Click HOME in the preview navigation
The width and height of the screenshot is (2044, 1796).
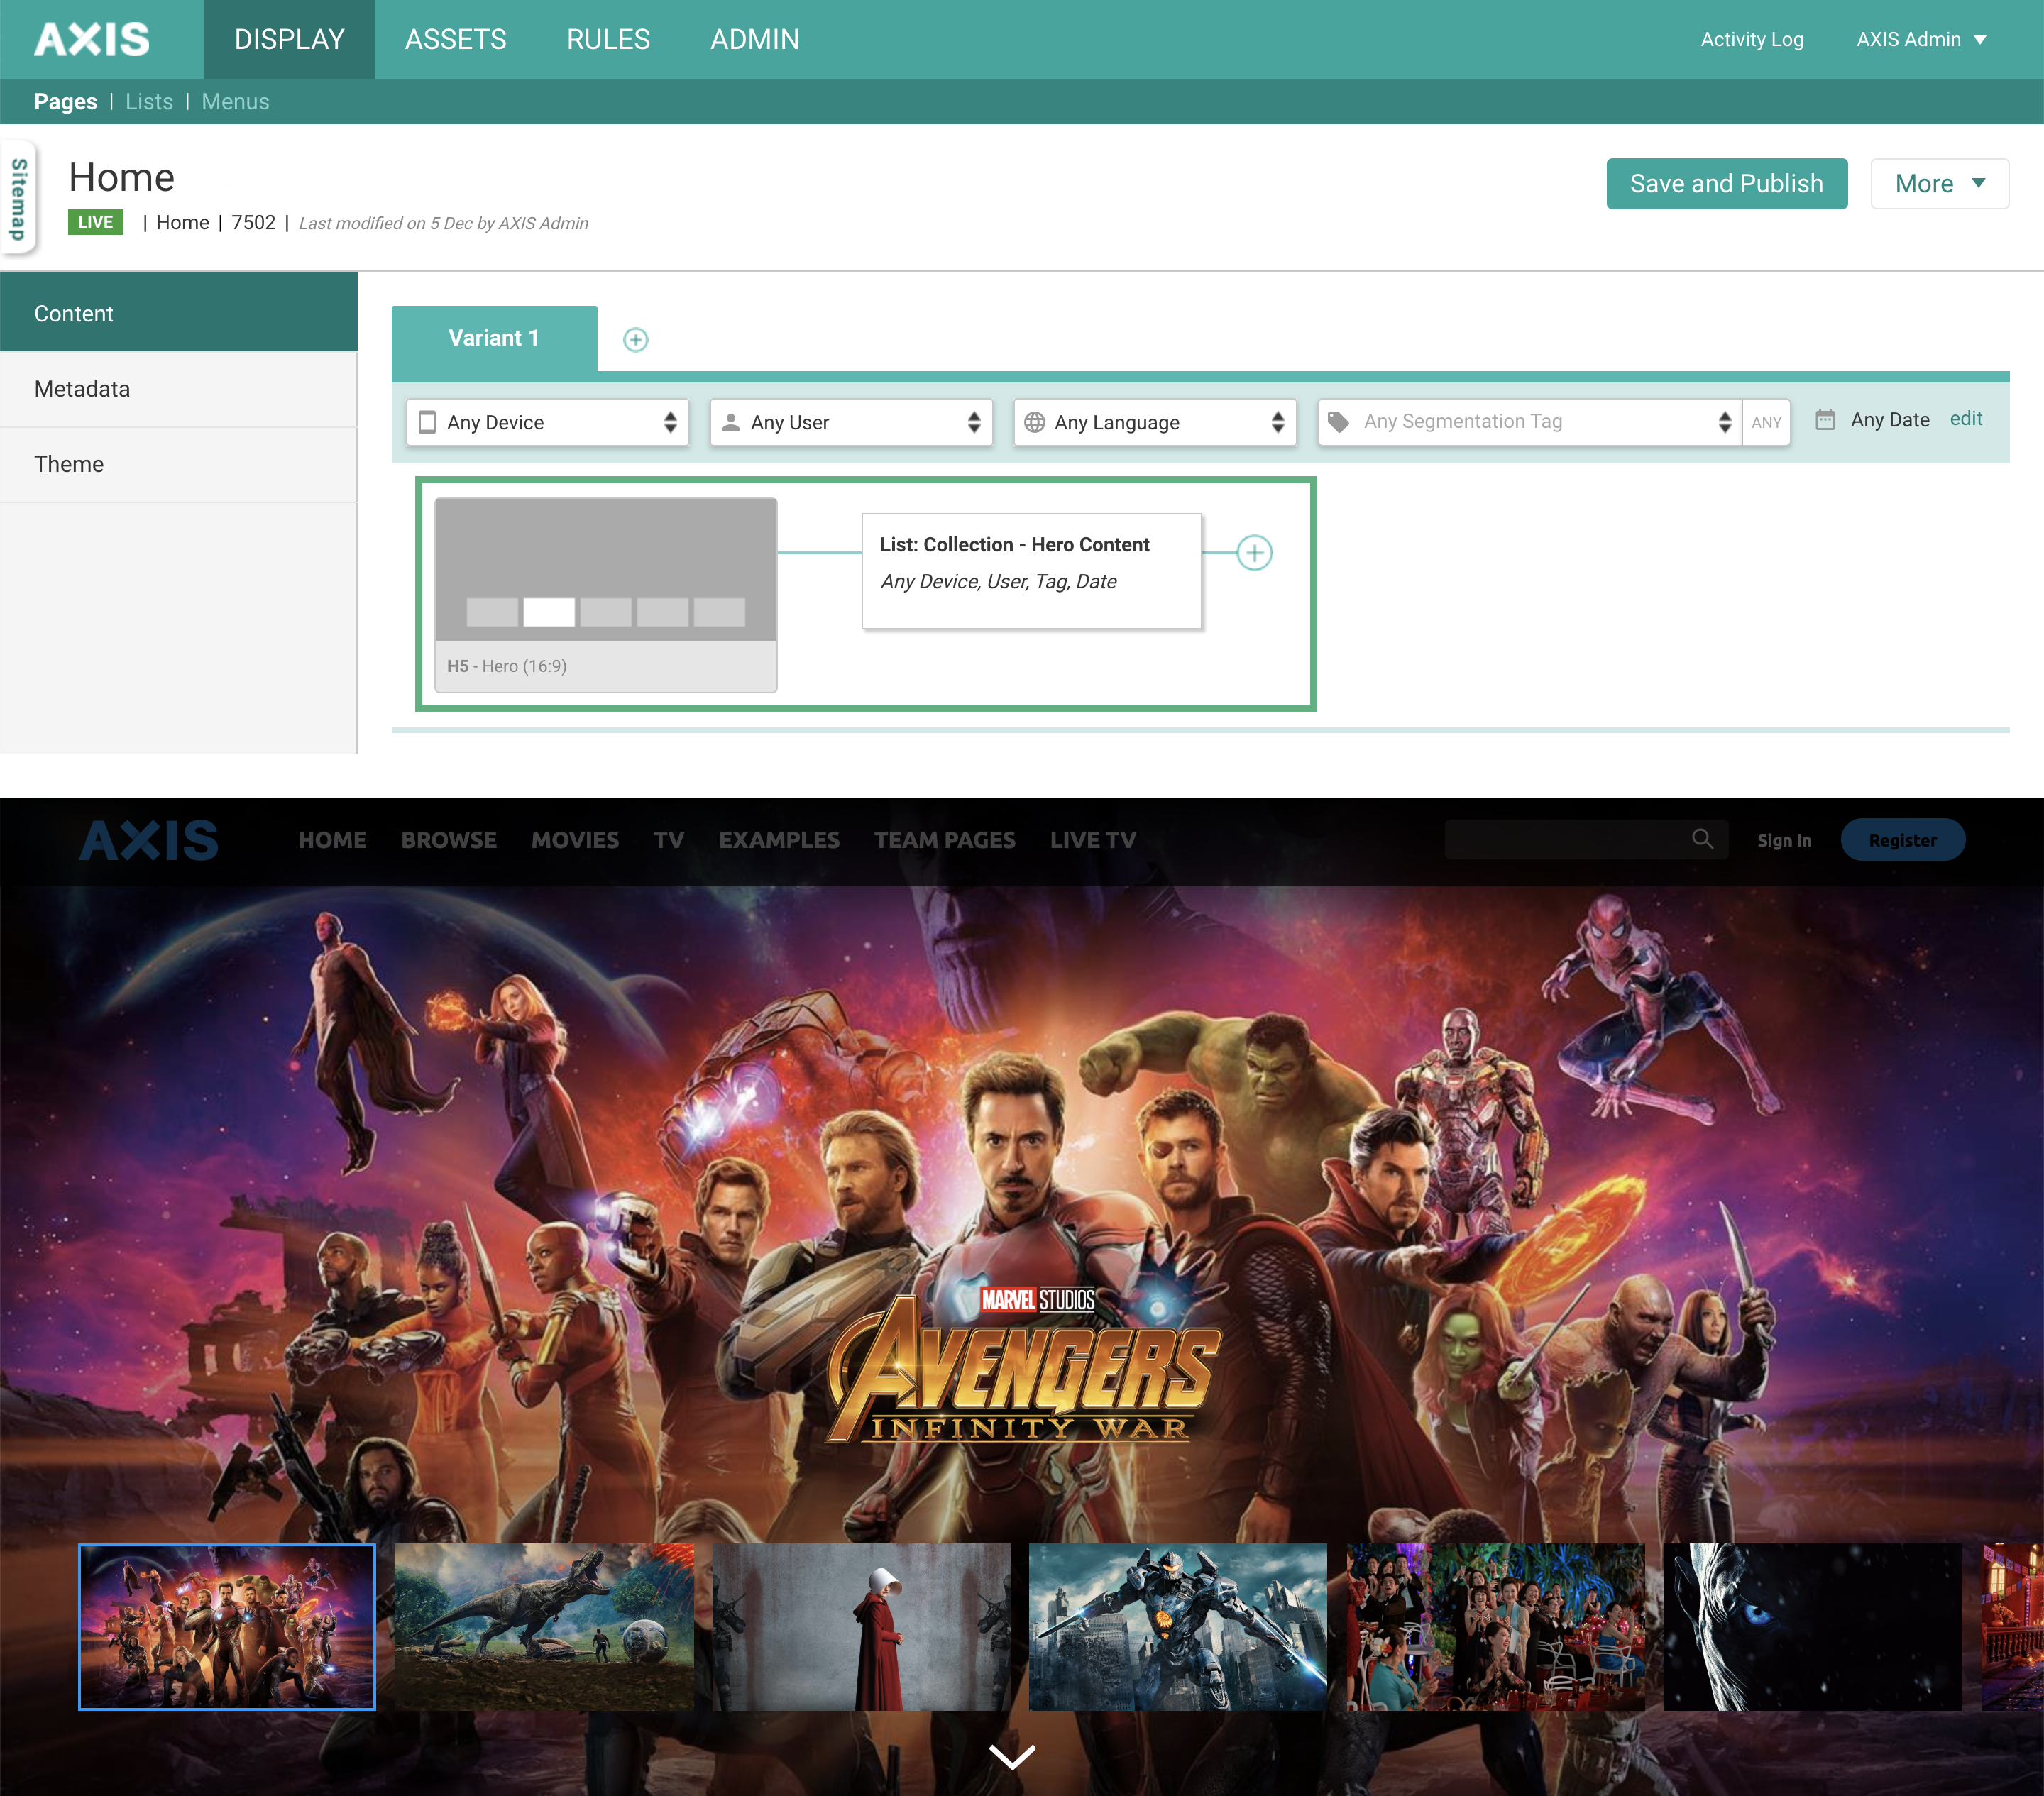pos(332,840)
